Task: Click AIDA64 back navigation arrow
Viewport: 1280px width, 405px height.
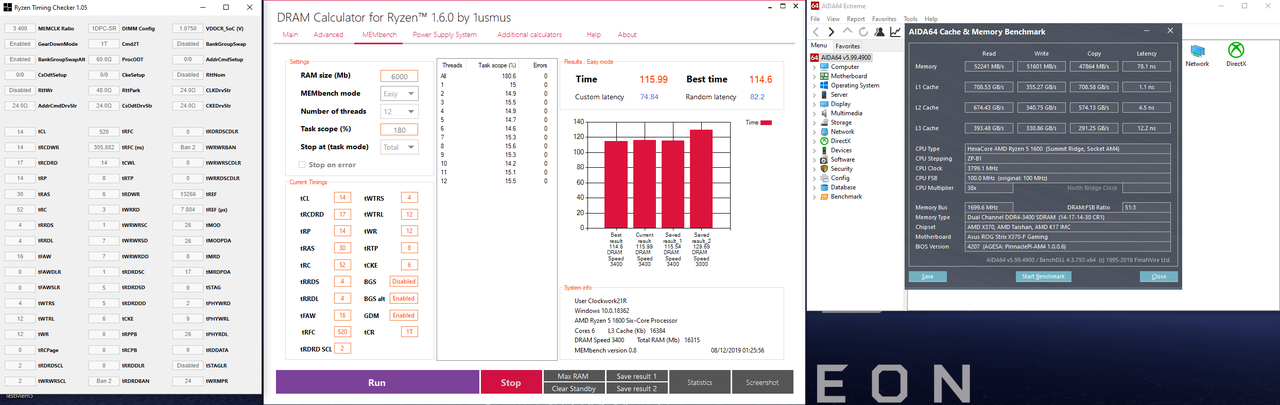Action: click(817, 32)
